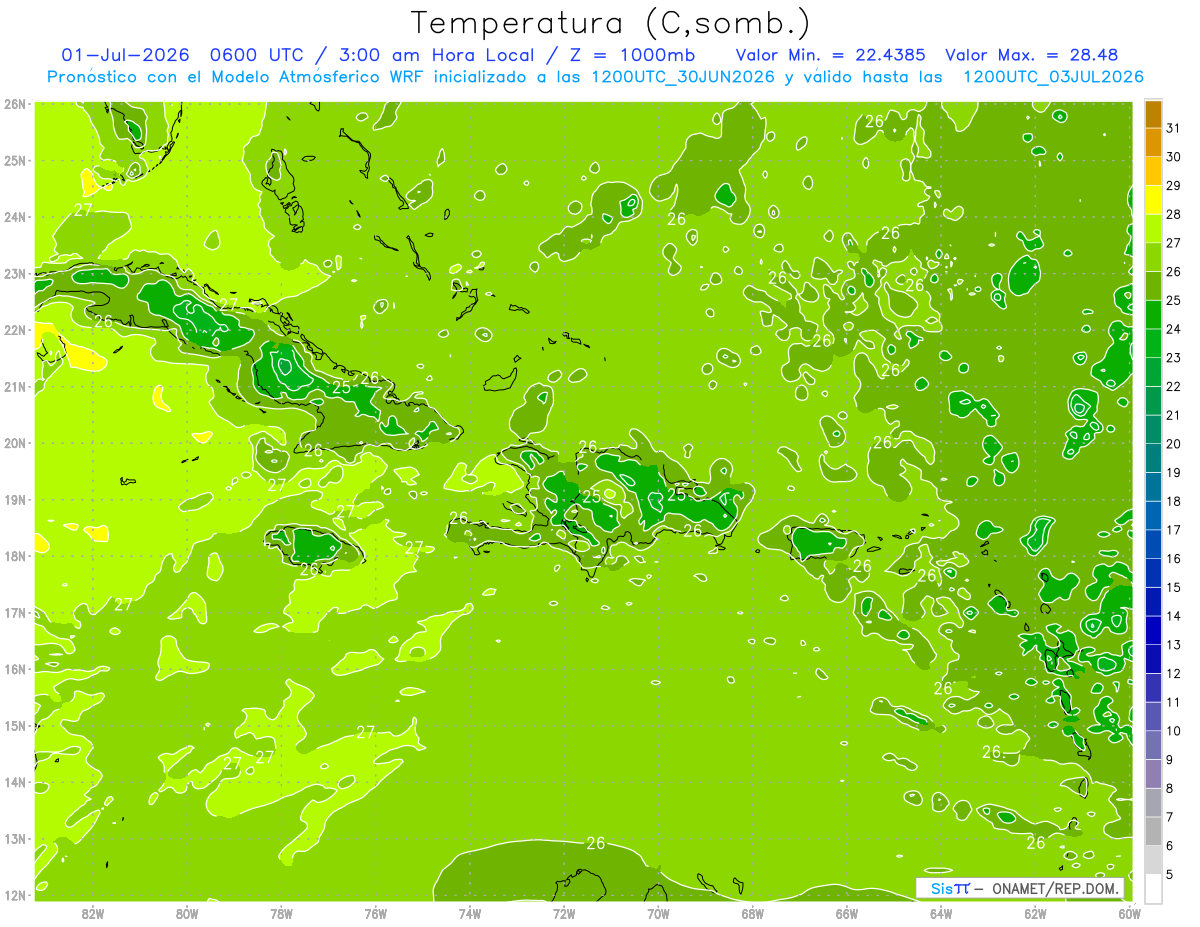This screenshot has height=927, width=1200.
Task: Pick the green swatch between 24 and 25
Action: 1153,315
